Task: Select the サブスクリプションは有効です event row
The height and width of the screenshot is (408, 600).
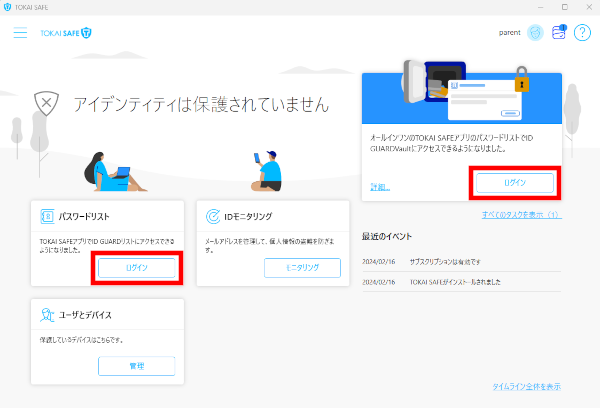Action: click(462, 262)
